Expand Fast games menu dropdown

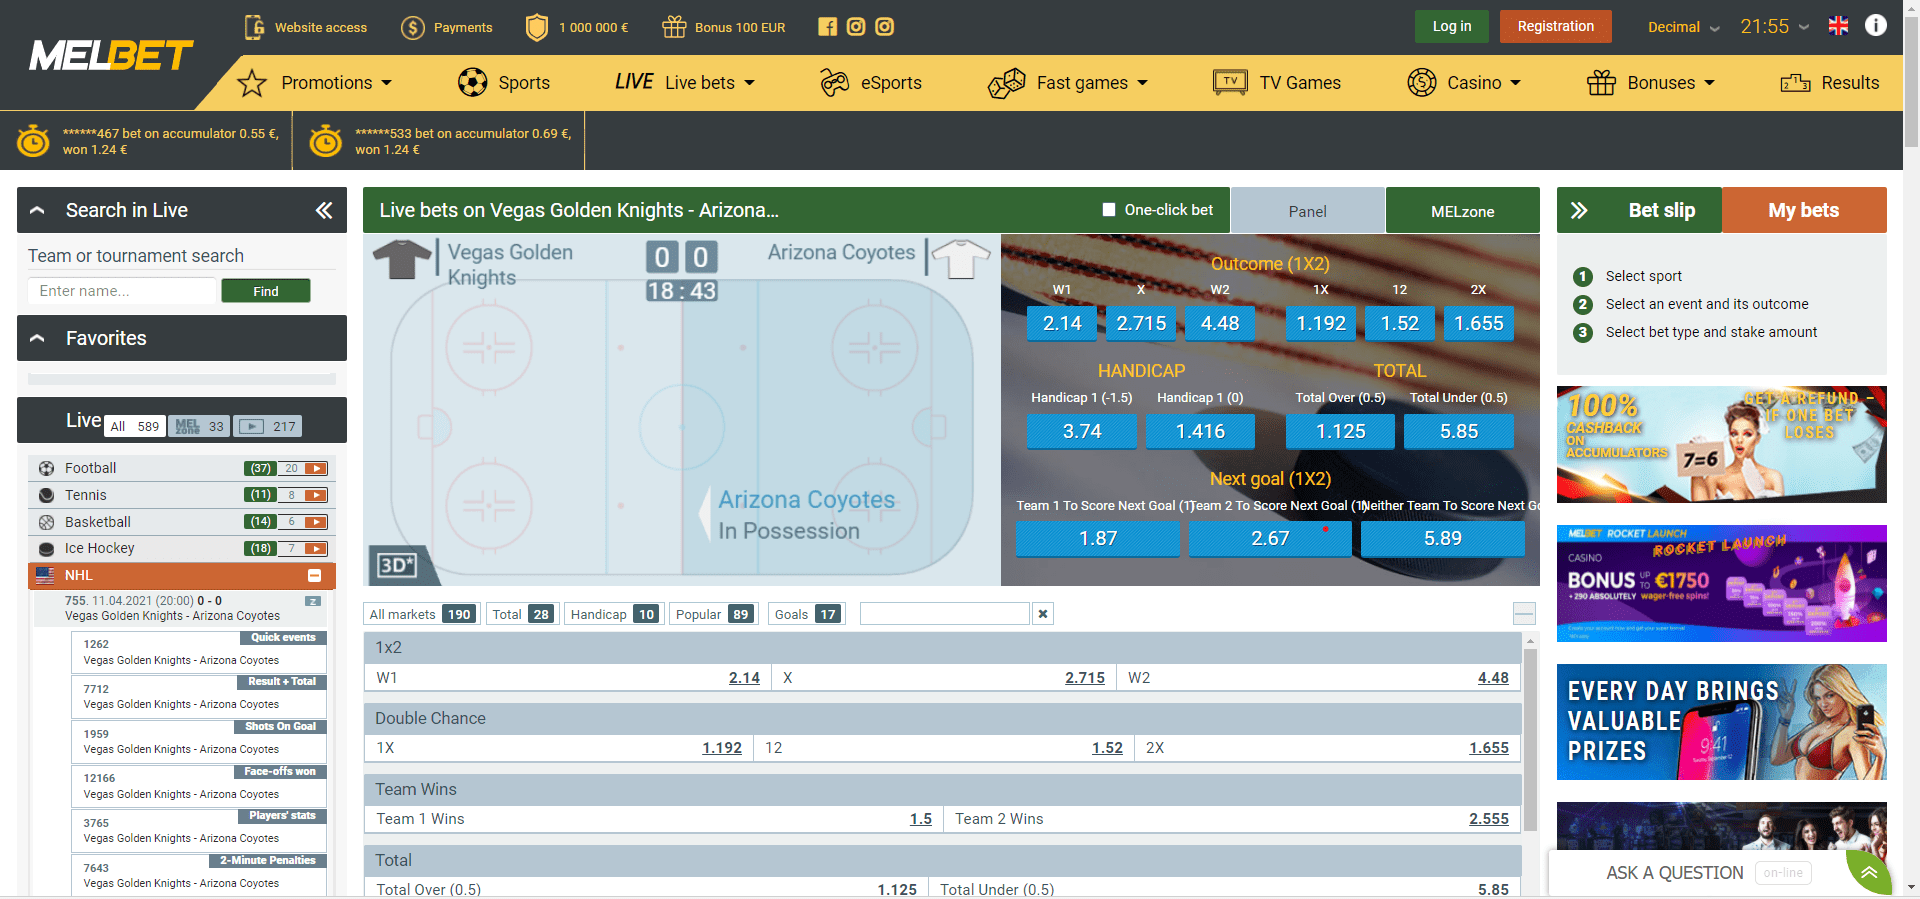tap(1143, 83)
